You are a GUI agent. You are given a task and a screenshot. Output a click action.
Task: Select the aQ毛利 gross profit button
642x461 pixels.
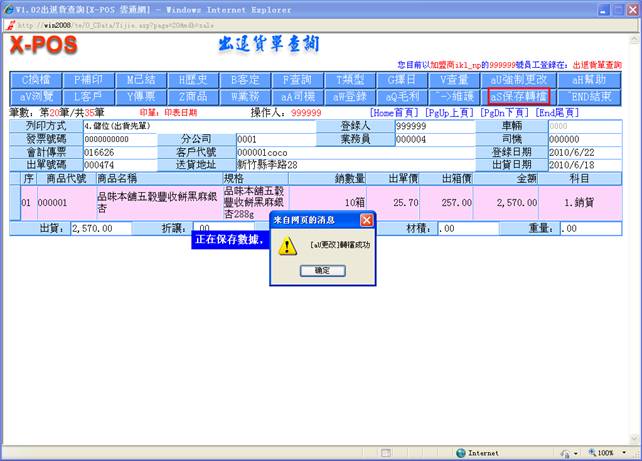400,96
